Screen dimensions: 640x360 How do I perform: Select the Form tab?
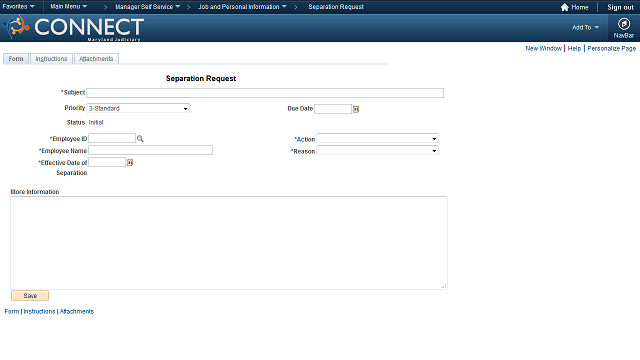coord(16,59)
